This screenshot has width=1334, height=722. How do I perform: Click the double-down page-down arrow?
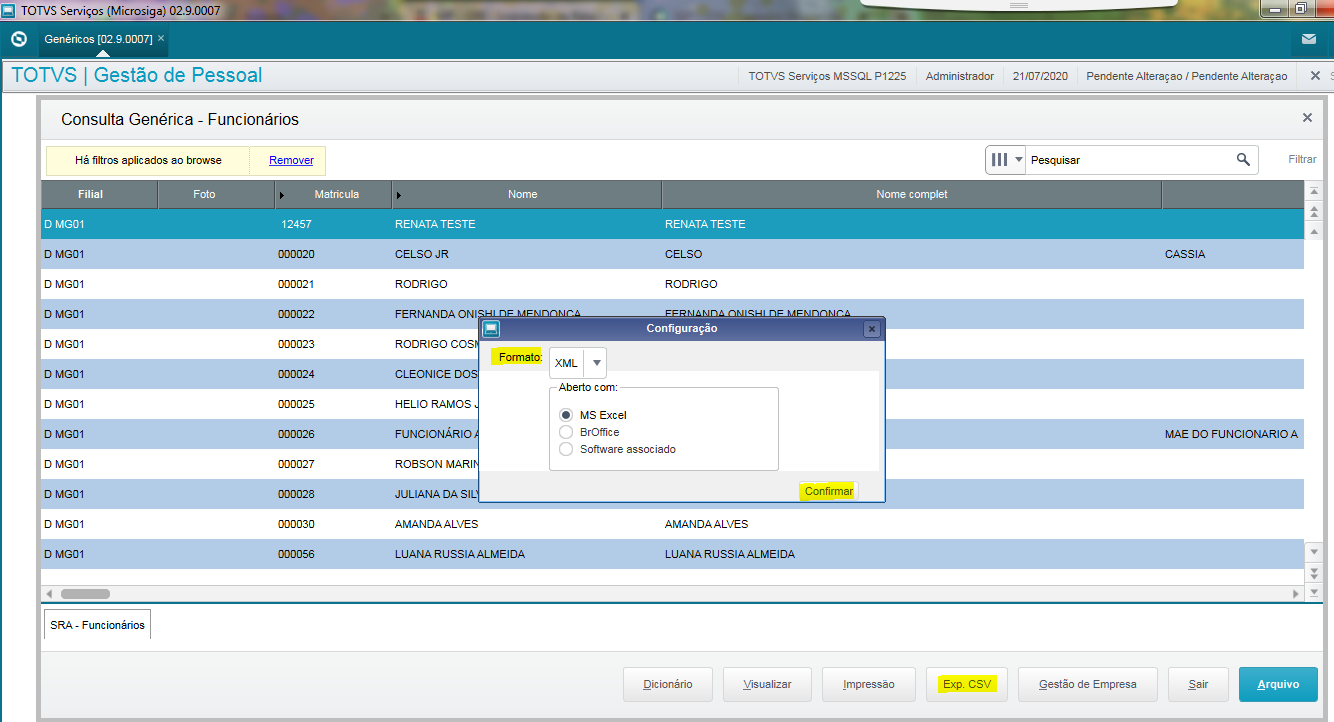click(1314, 572)
